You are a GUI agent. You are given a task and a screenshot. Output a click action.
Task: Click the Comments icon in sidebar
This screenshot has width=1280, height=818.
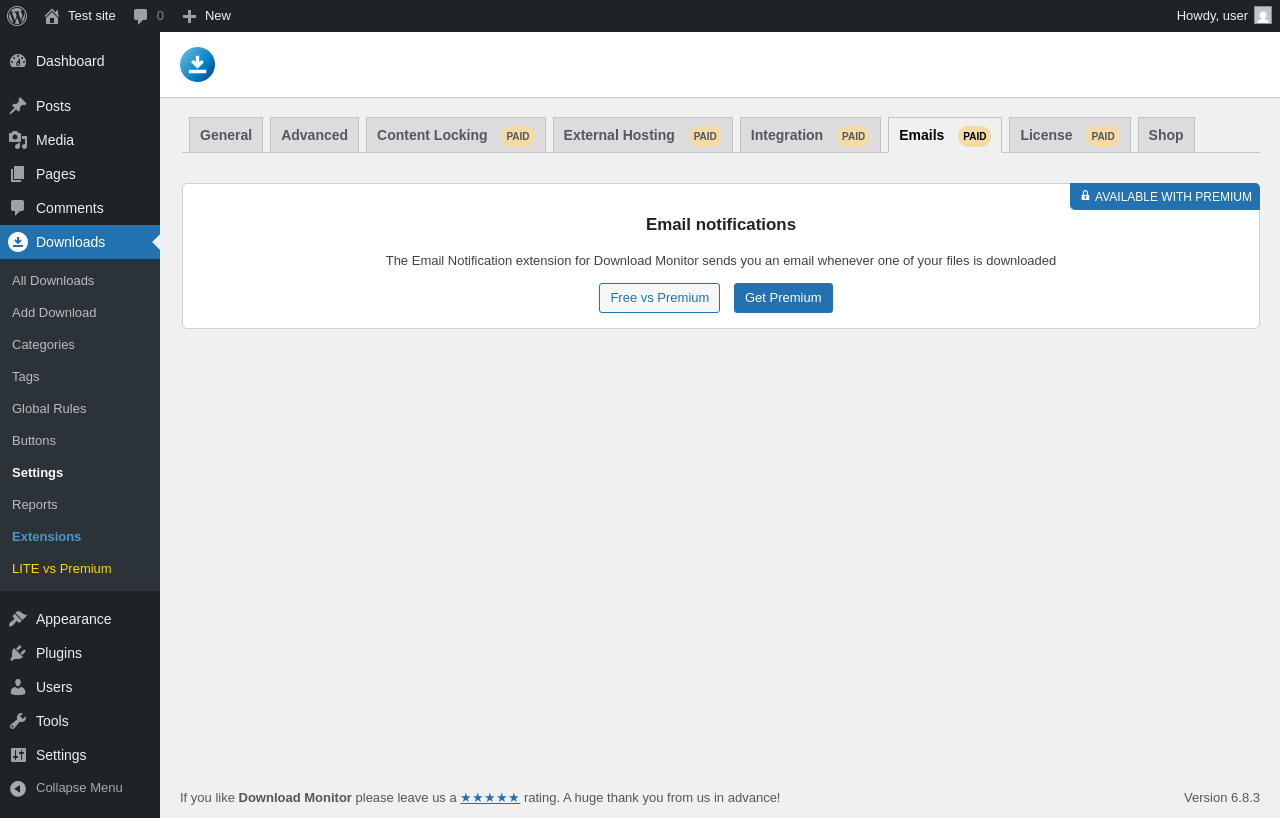[18, 208]
